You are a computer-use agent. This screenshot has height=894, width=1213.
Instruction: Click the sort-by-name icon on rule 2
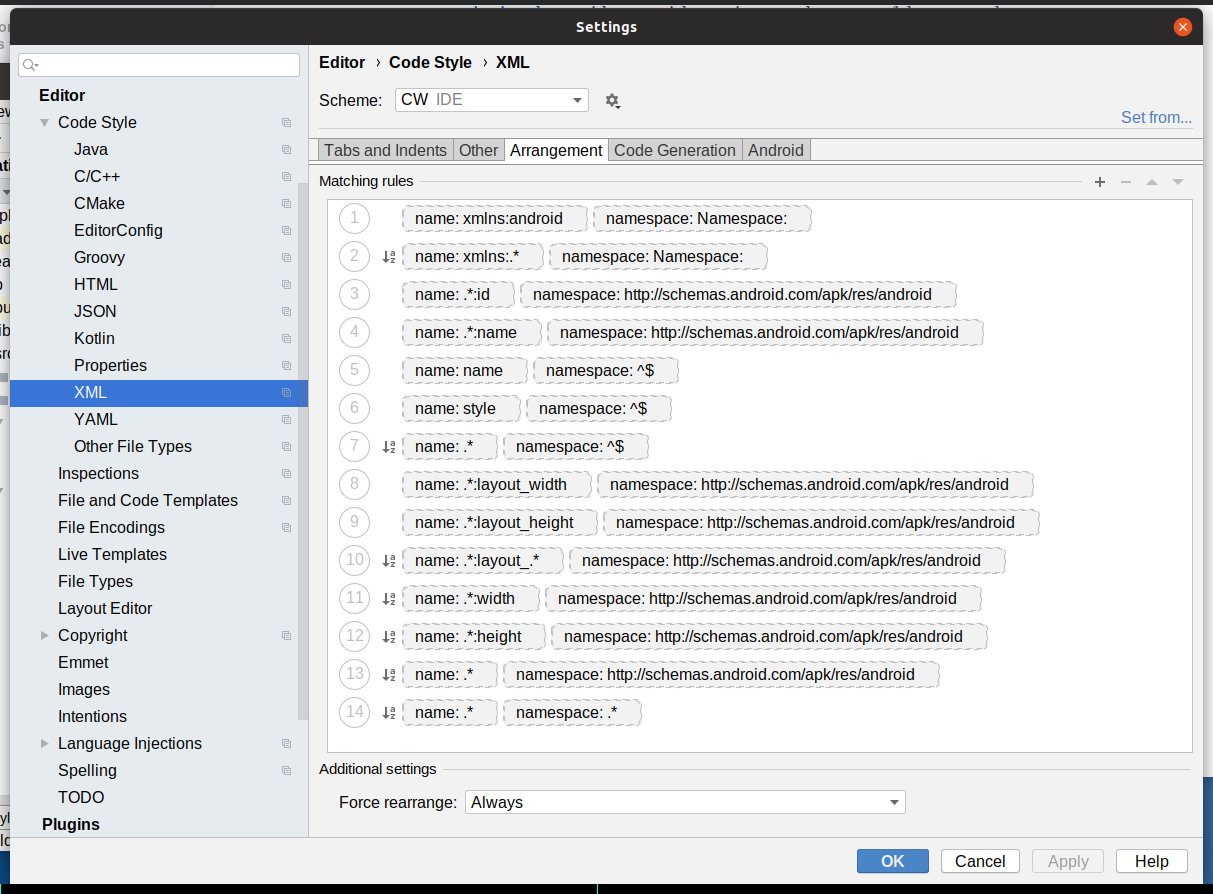[389, 257]
